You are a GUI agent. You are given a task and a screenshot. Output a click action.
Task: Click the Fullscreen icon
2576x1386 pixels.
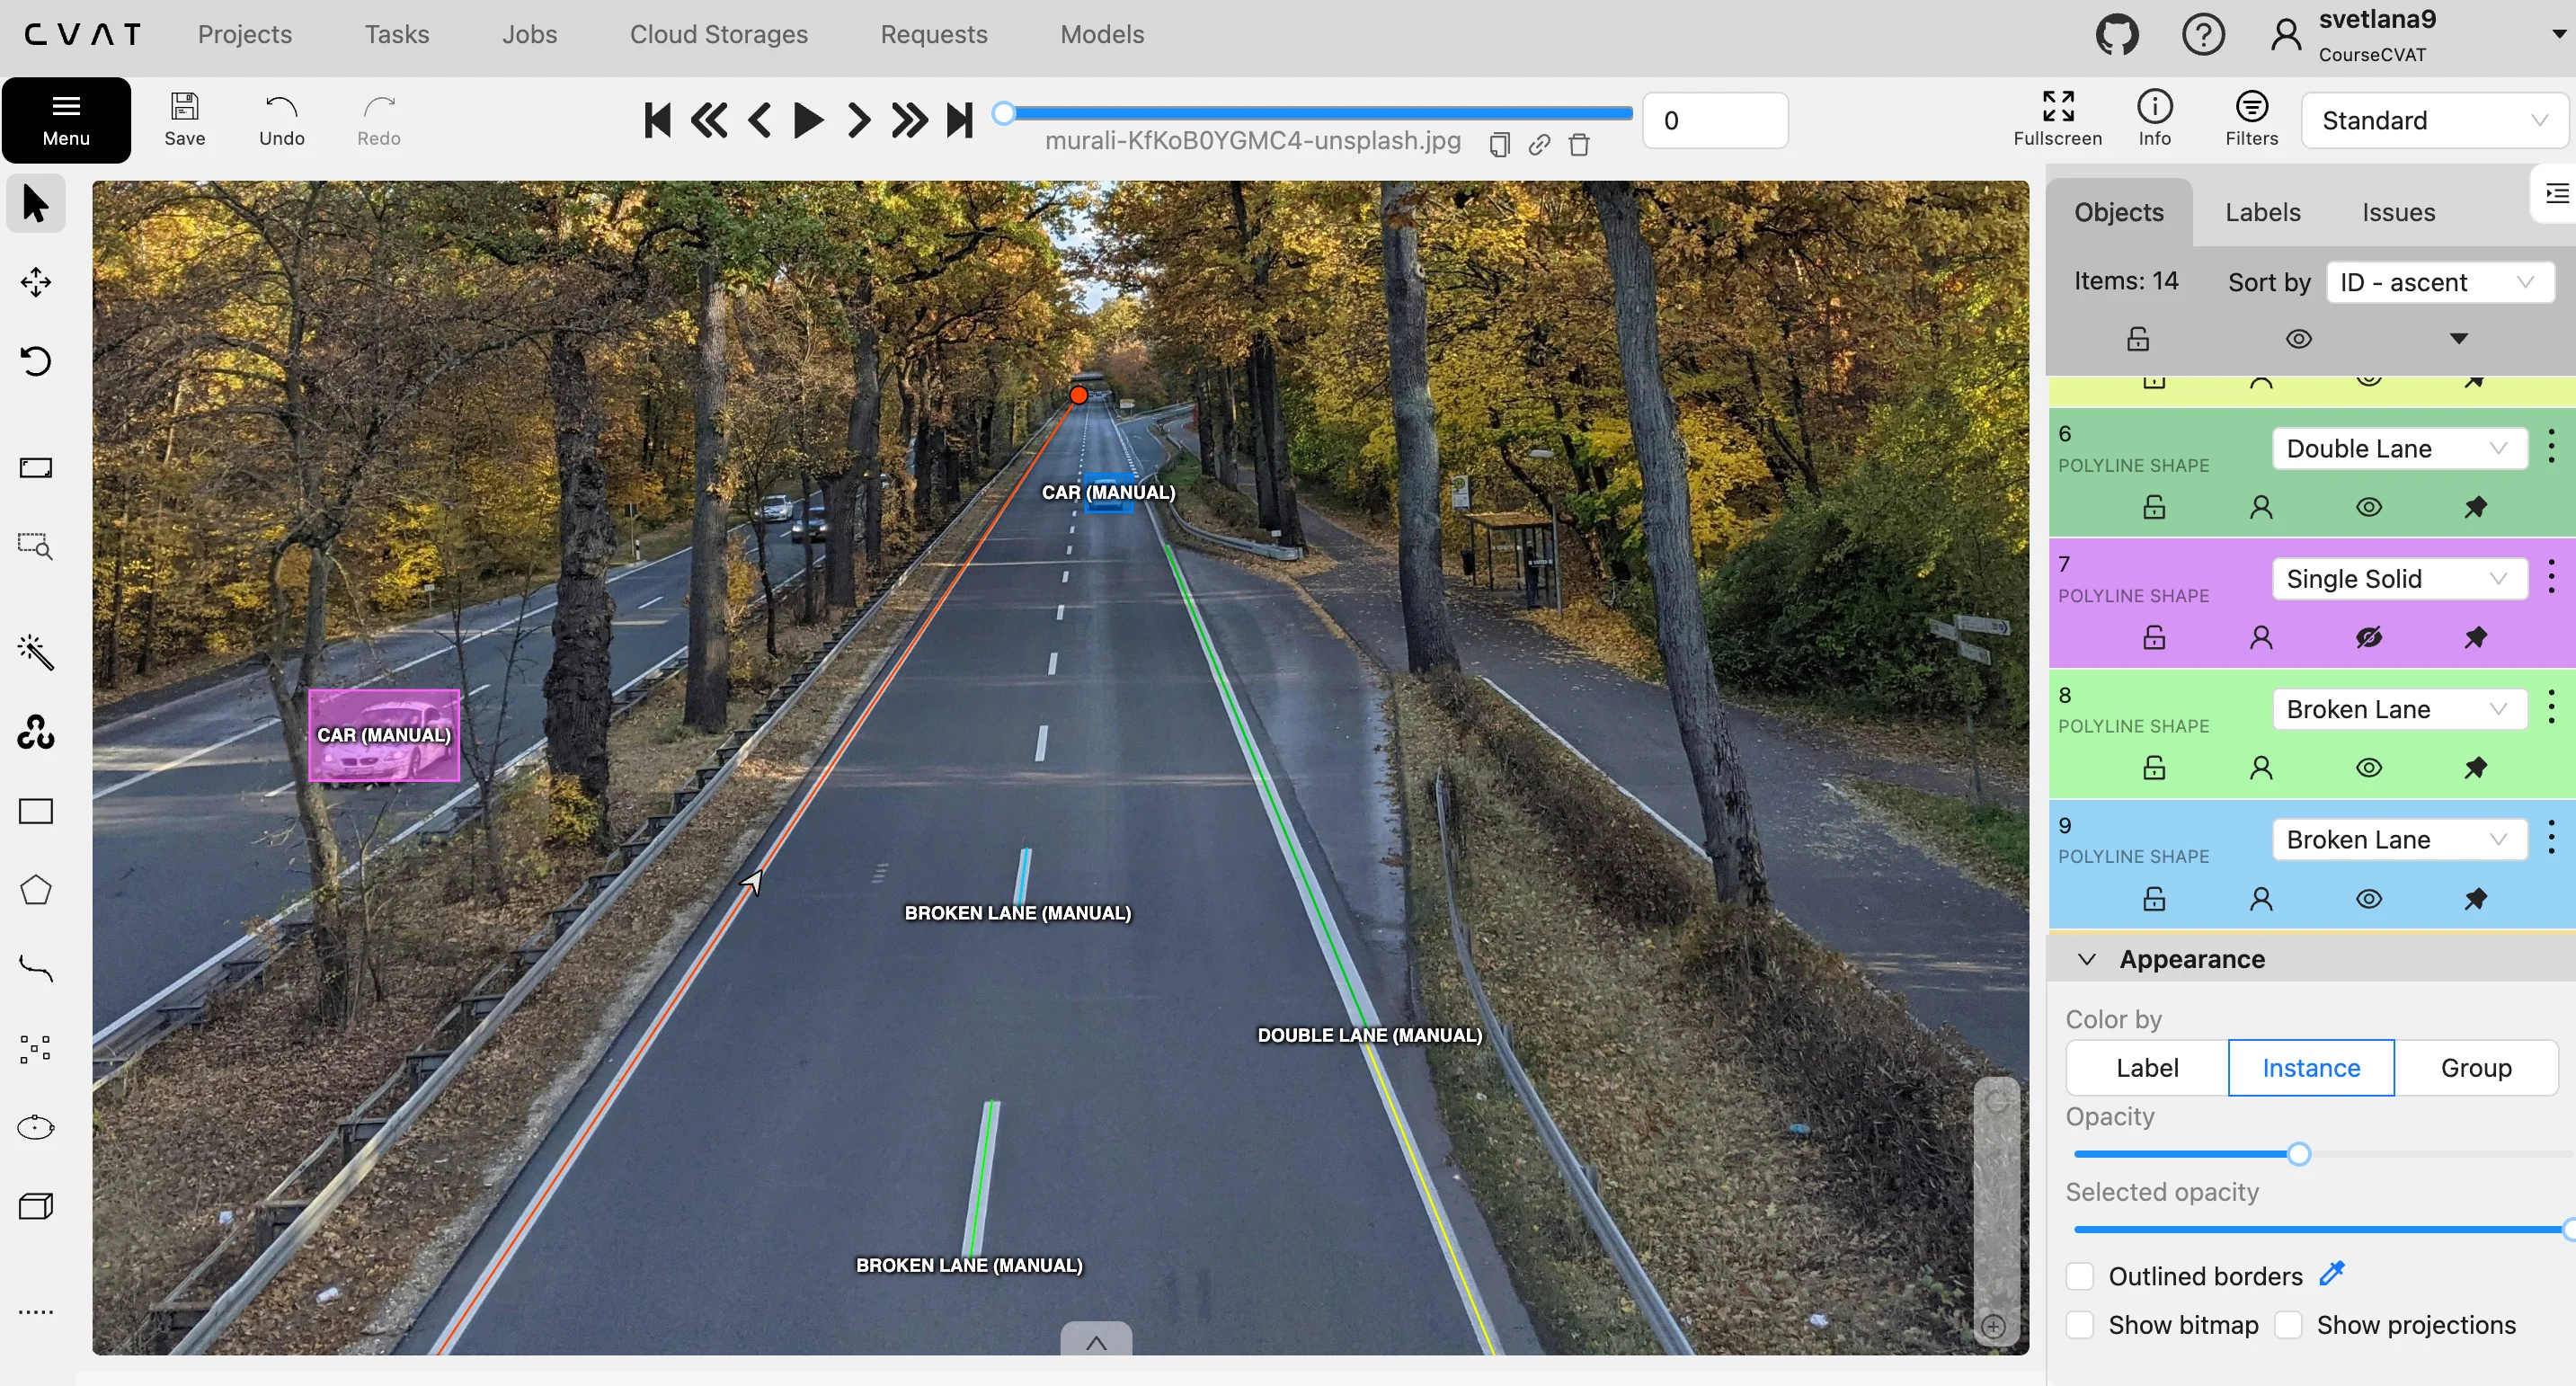2057,106
